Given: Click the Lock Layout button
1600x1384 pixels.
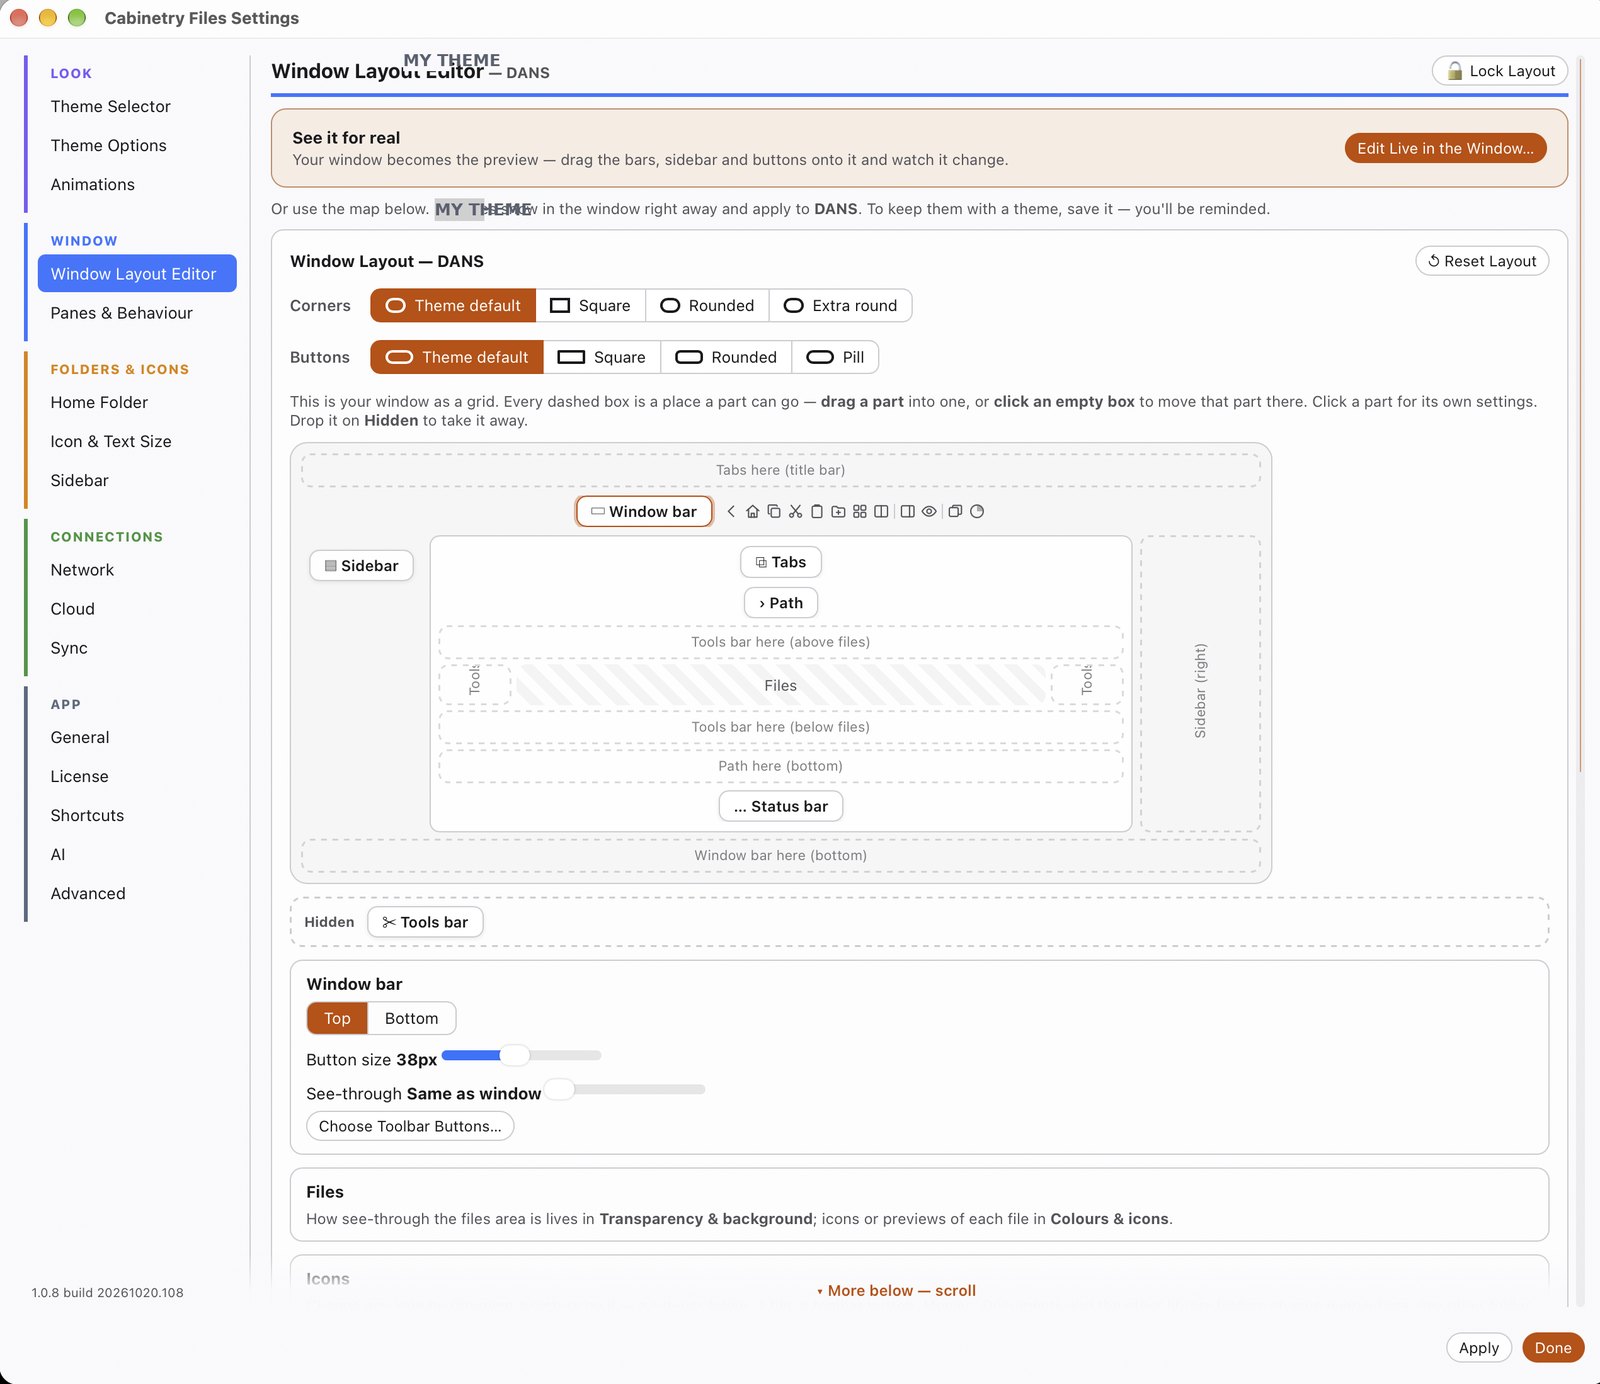Looking at the screenshot, I should [x=1500, y=71].
